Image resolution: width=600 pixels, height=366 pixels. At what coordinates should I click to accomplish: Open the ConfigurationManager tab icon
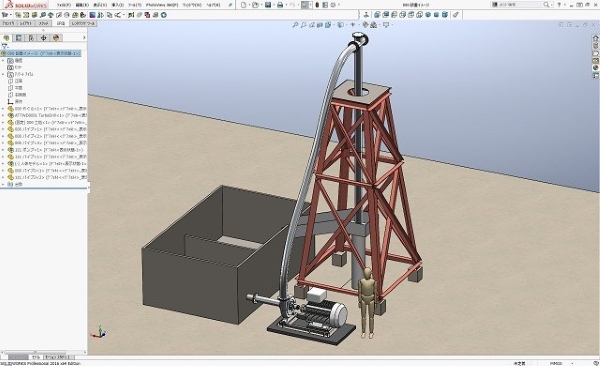pos(31,38)
